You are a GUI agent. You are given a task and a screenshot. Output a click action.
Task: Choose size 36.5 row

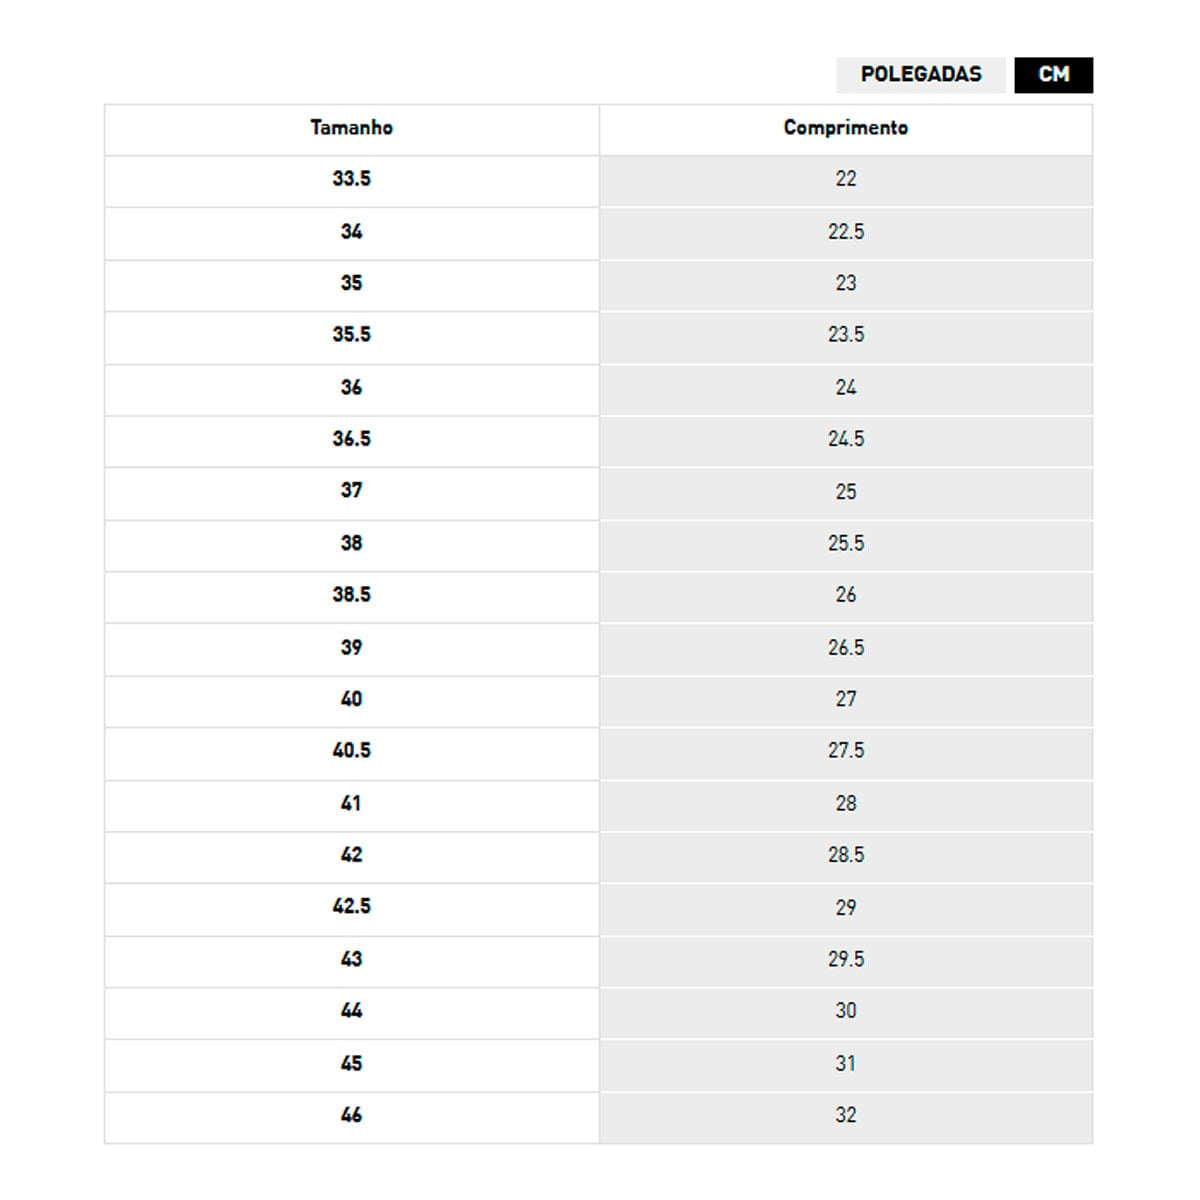pyautogui.click(x=351, y=439)
